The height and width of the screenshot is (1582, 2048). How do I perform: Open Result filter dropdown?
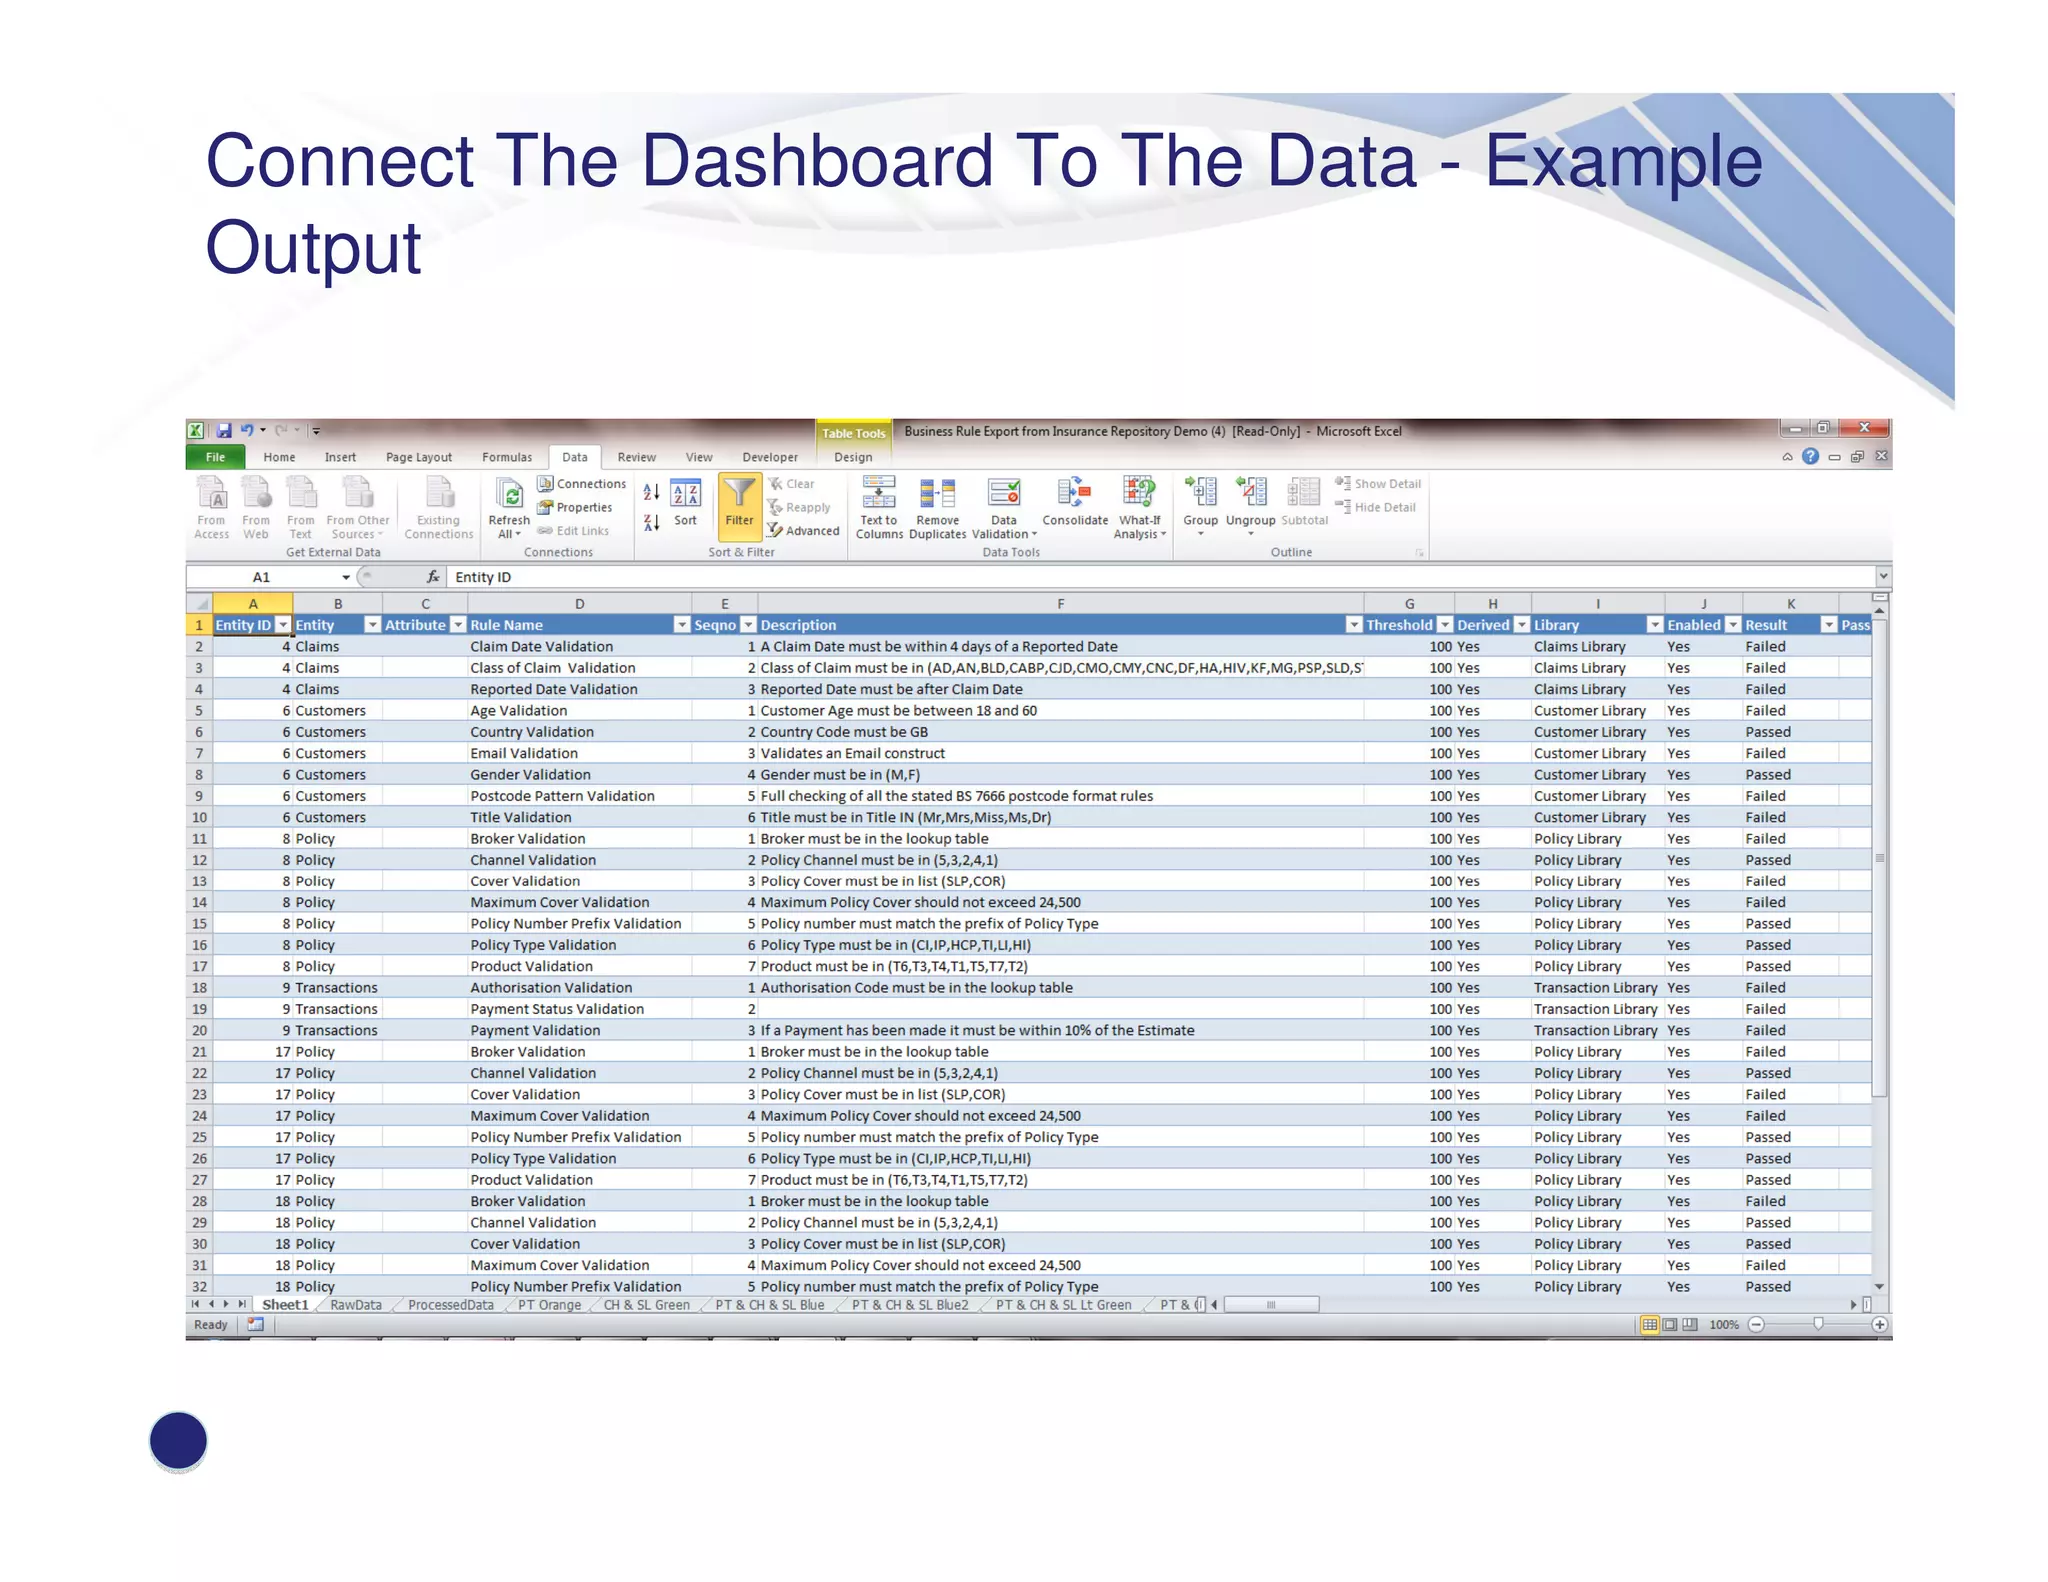click(x=1829, y=625)
